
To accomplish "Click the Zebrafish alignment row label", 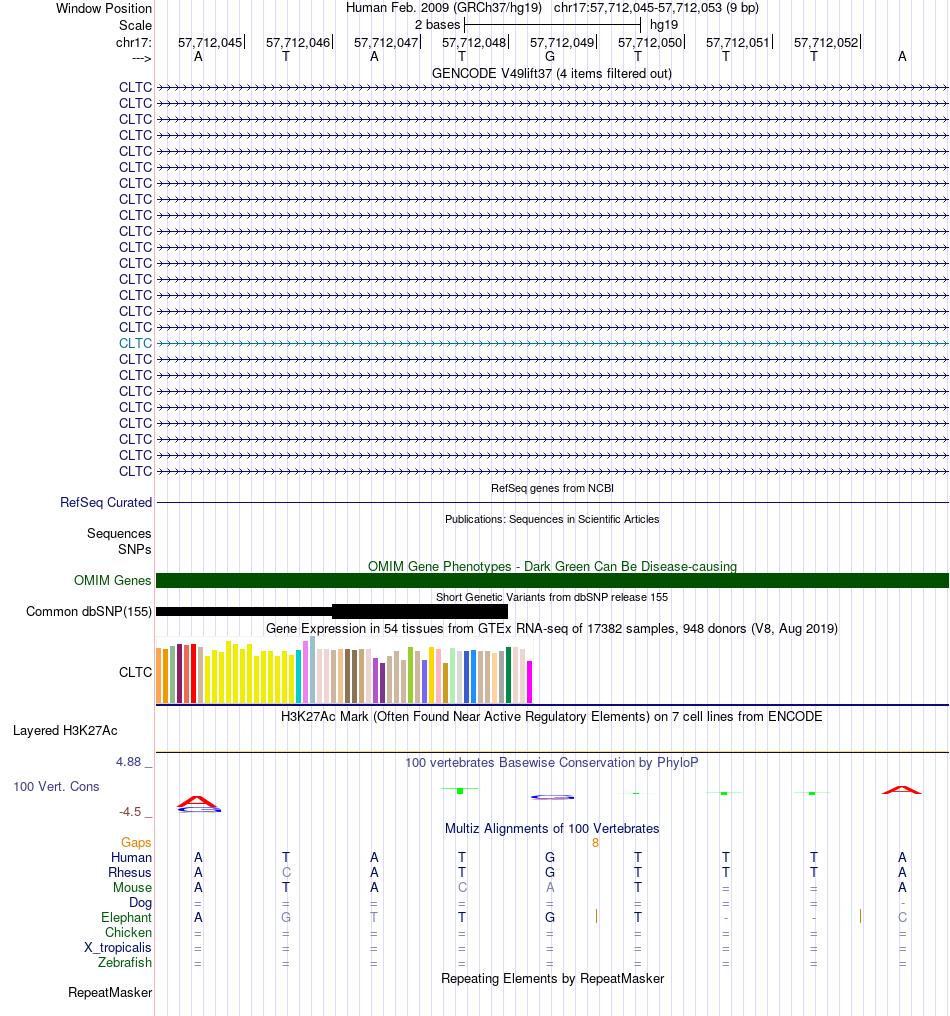I will click(x=125, y=962).
